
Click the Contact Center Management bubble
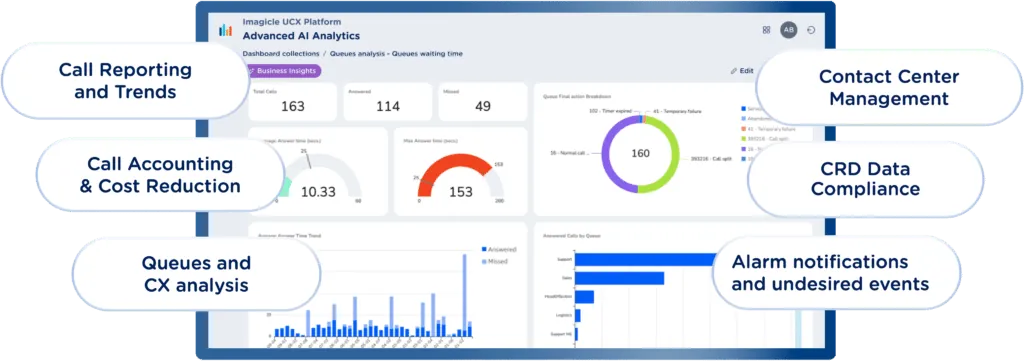(889, 87)
